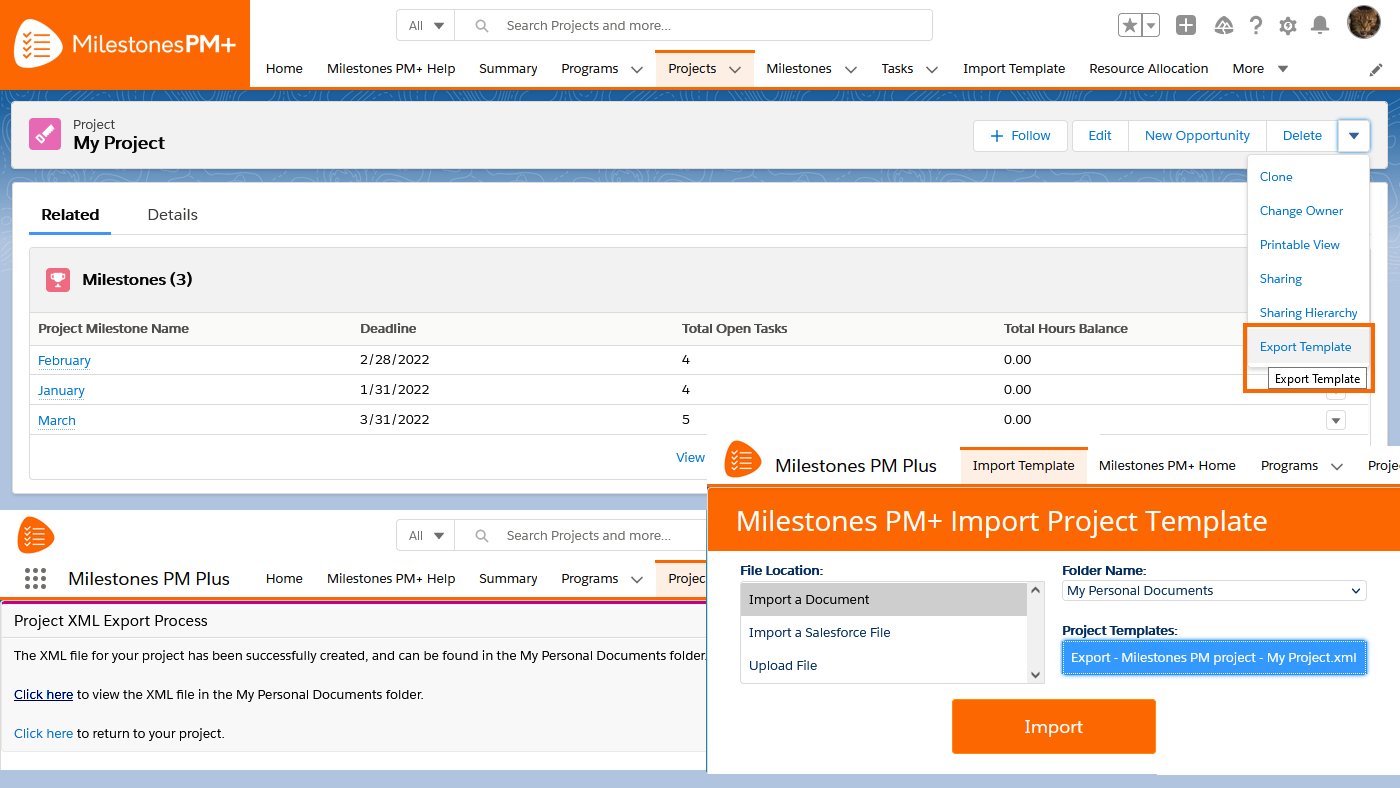Click the pencil edit icon near the tabs
The image size is (1400, 788).
(x=1376, y=68)
